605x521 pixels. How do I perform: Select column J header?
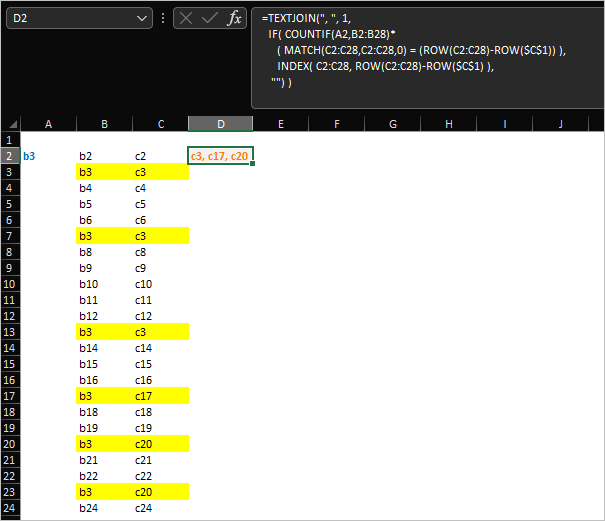click(x=560, y=124)
